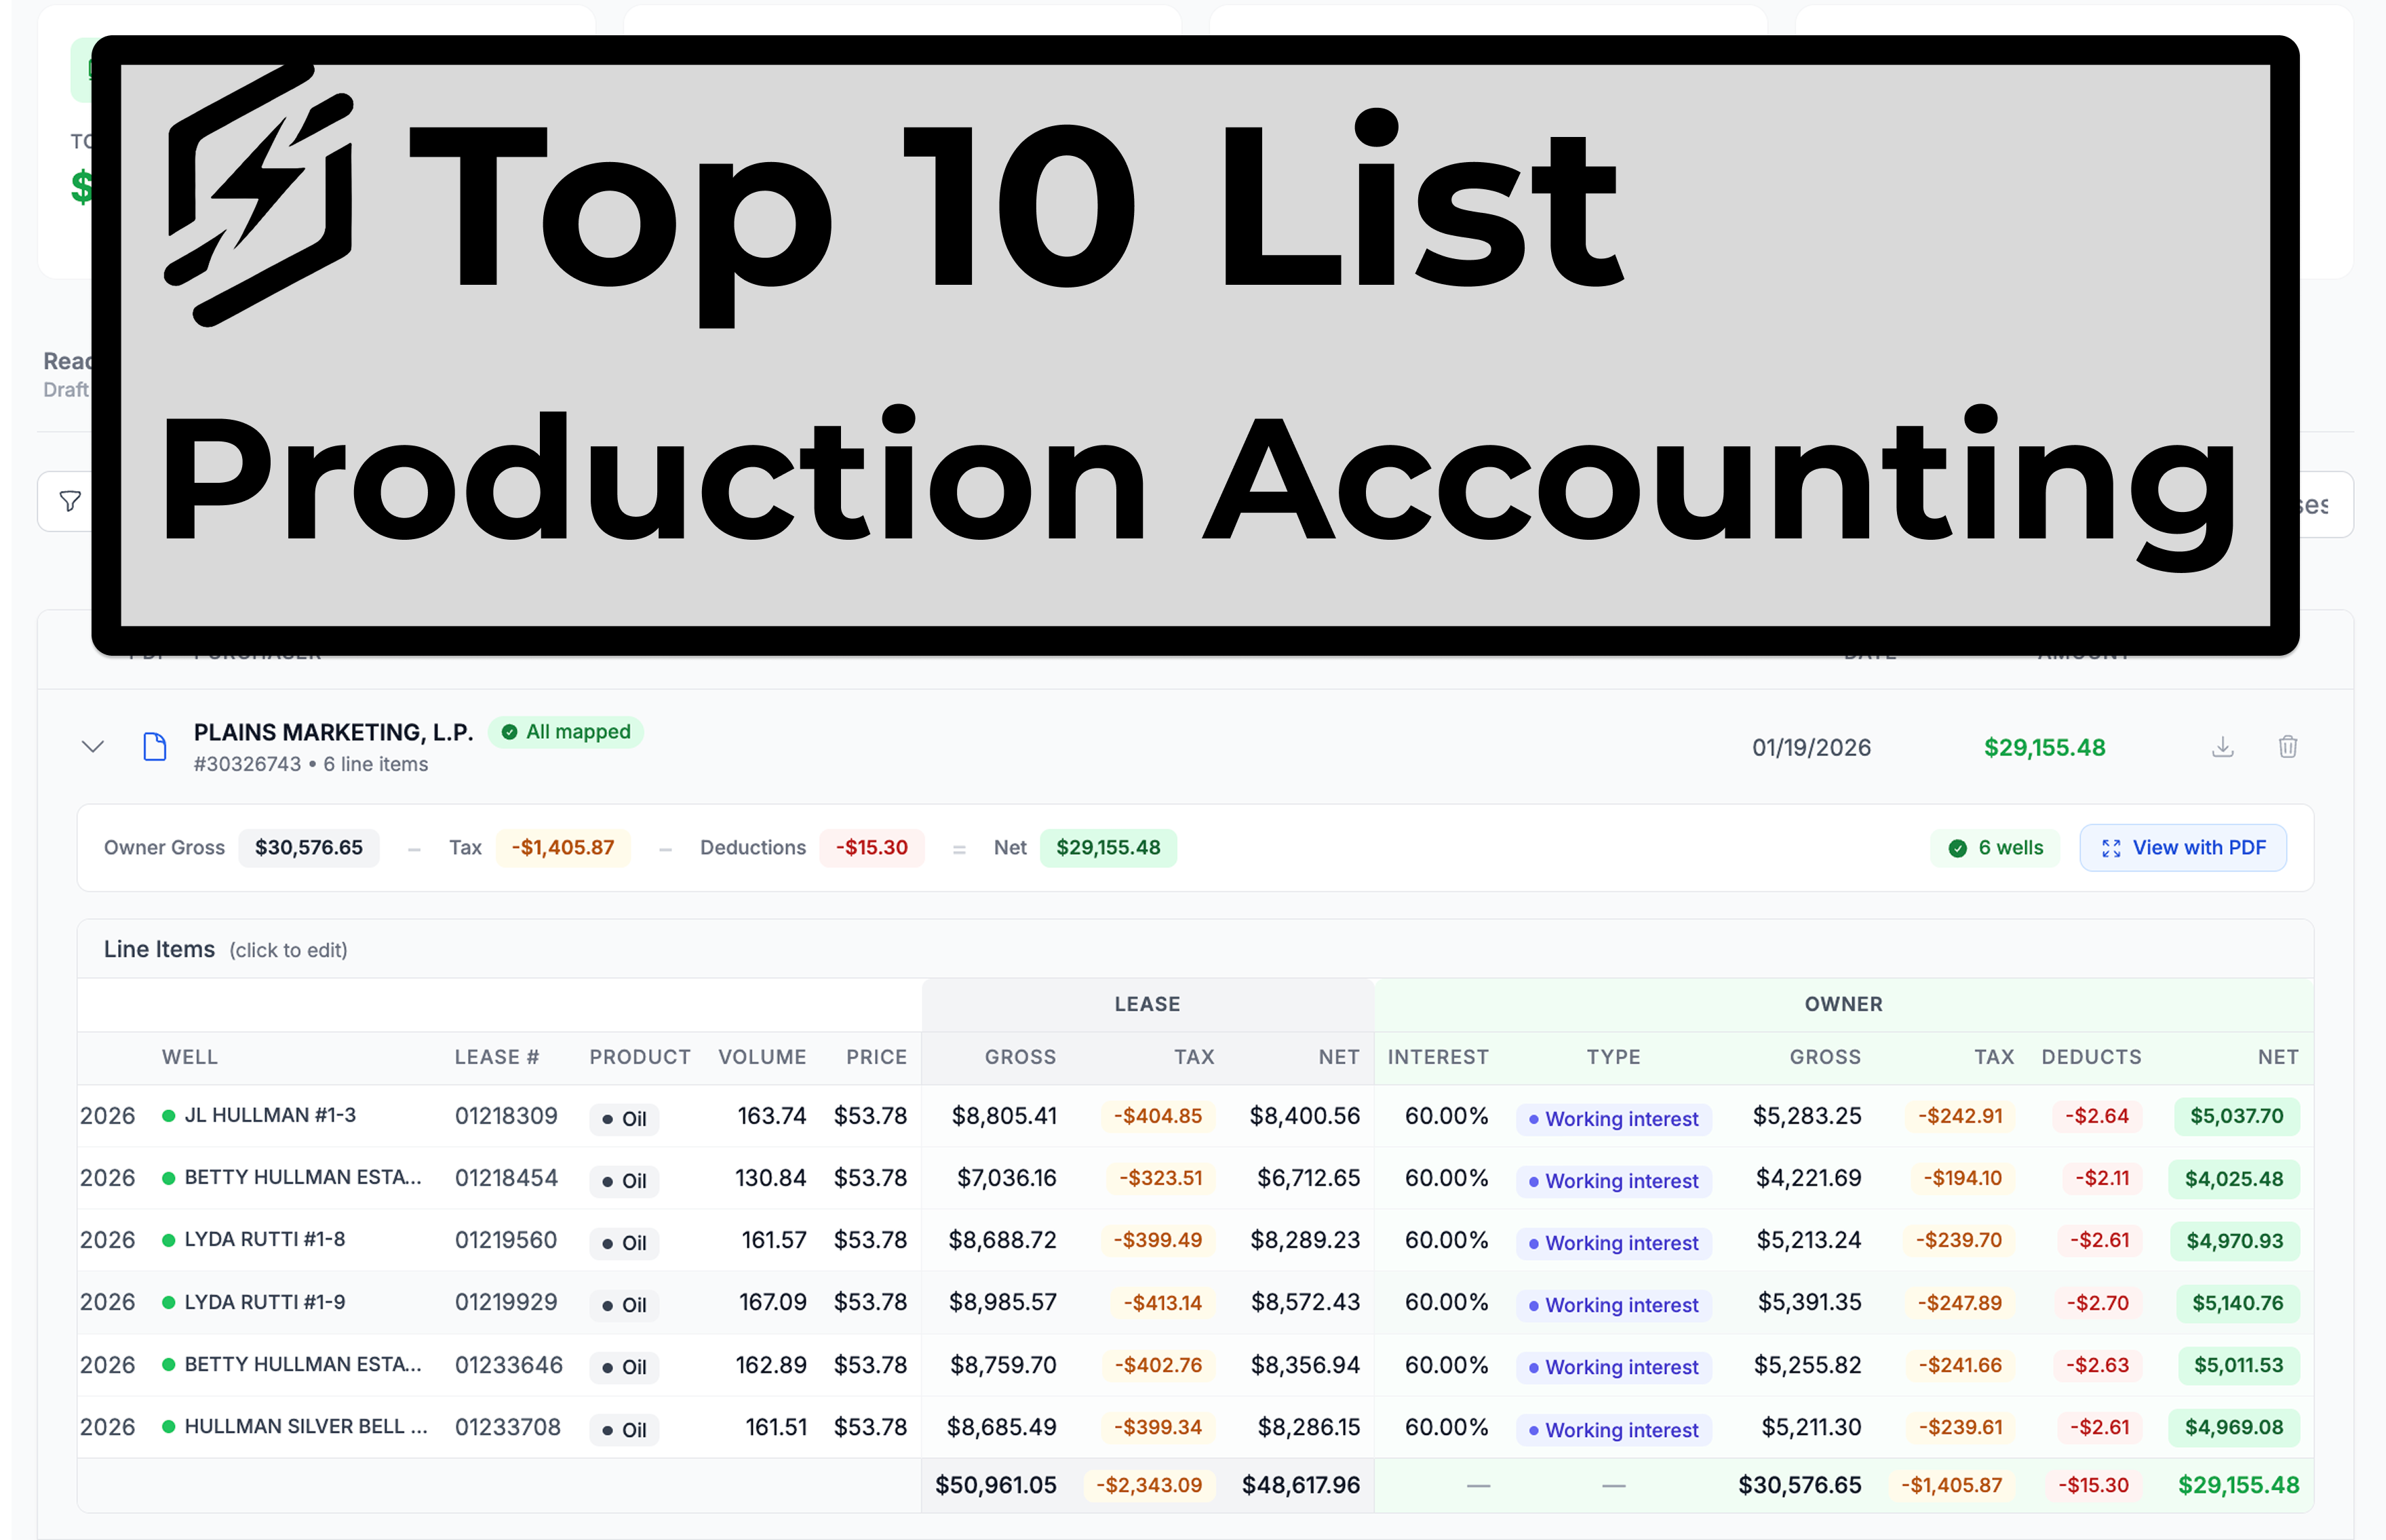Viewport: 2386px width, 1540px height.
Task: Click the trash icon to delete the statement
Action: (2287, 747)
